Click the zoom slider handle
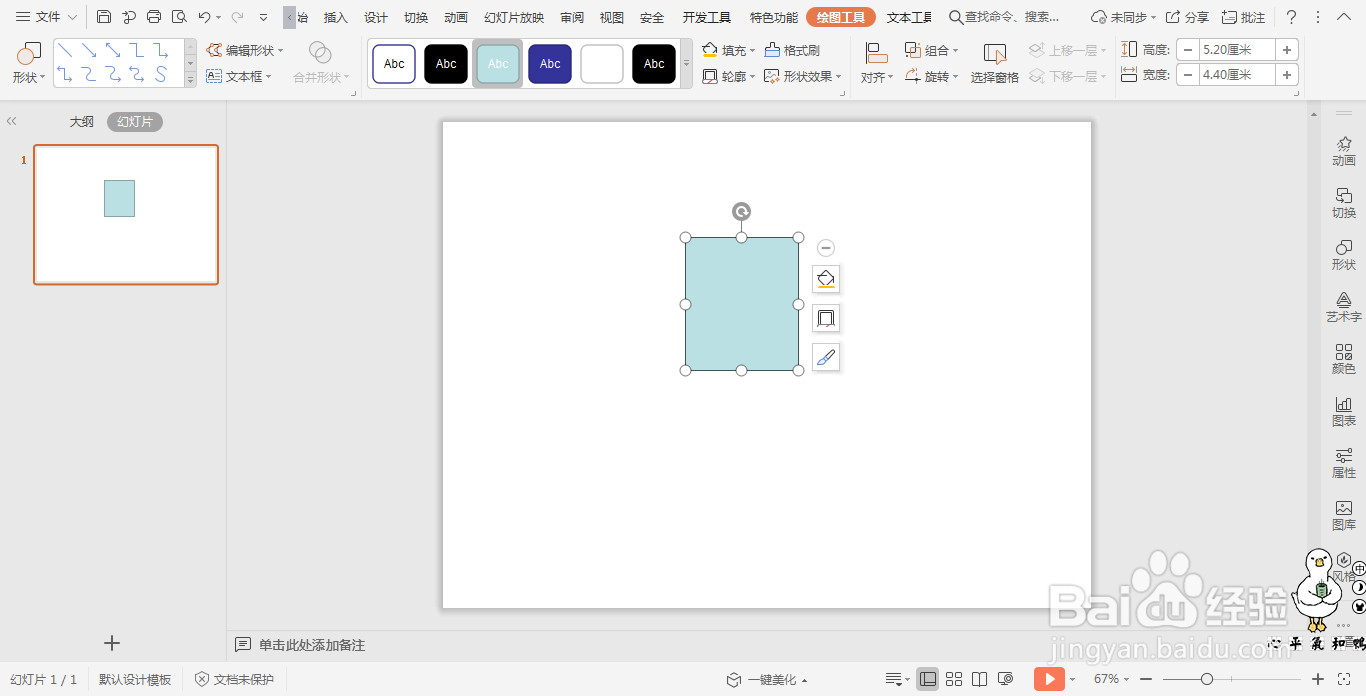The image size is (1366, 696). click(x=1207, y=679)
